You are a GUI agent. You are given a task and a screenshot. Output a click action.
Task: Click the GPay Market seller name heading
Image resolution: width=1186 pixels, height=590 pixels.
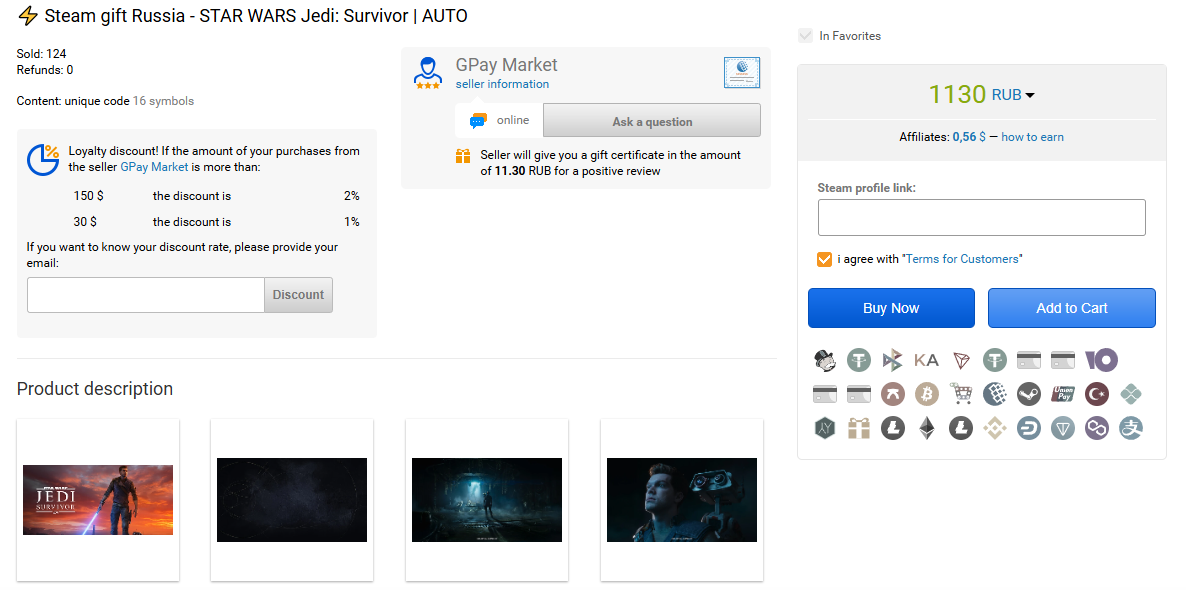click(x=506, y=64)
